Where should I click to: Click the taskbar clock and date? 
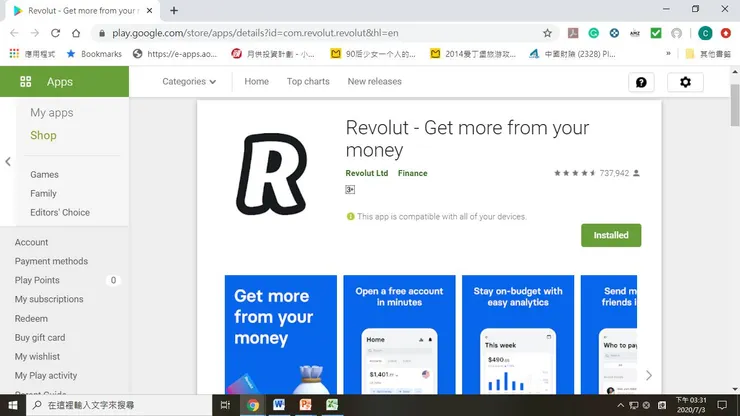[x=691, y=405]
